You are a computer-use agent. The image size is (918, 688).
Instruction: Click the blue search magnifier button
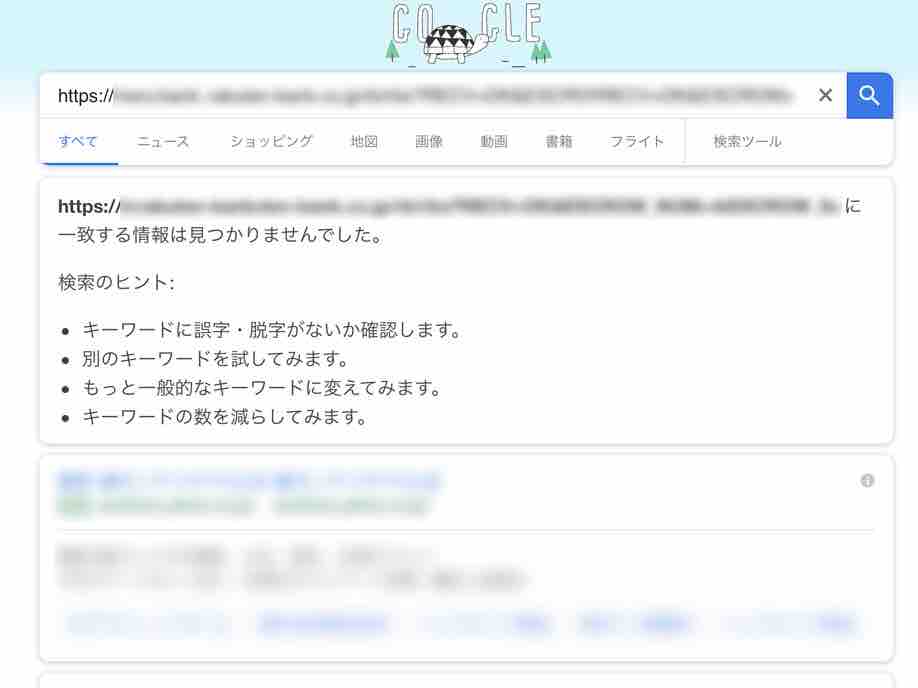[x=869, y=95]
